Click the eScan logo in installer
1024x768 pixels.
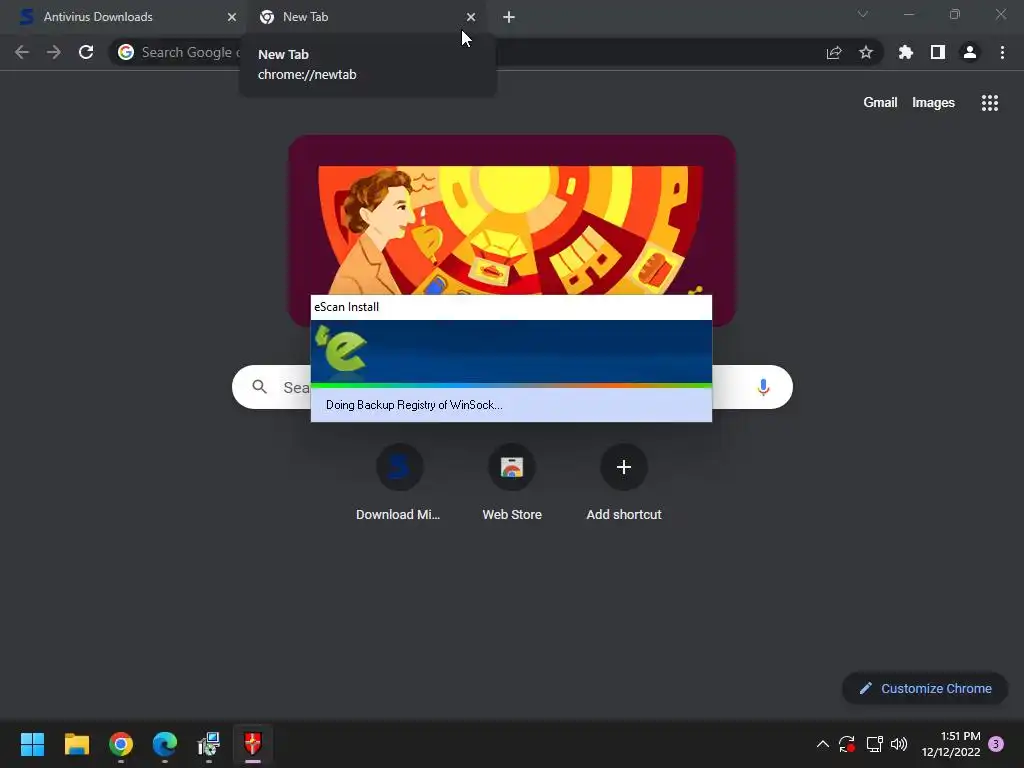340,349
